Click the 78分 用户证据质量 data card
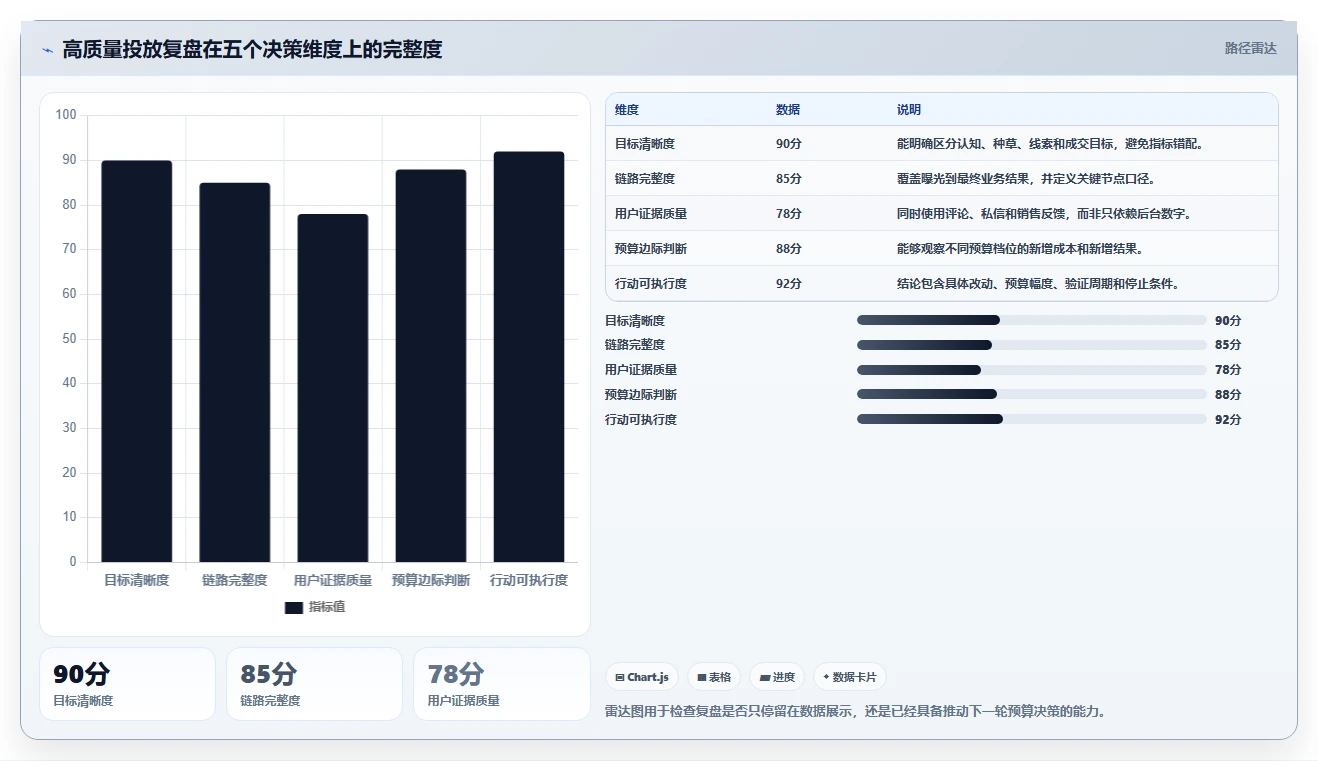The width and height of the screenshot is (1318, 761). point(501,684)
